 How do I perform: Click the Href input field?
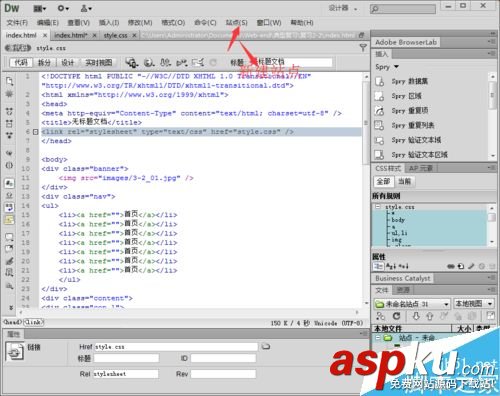coord(176,347)
